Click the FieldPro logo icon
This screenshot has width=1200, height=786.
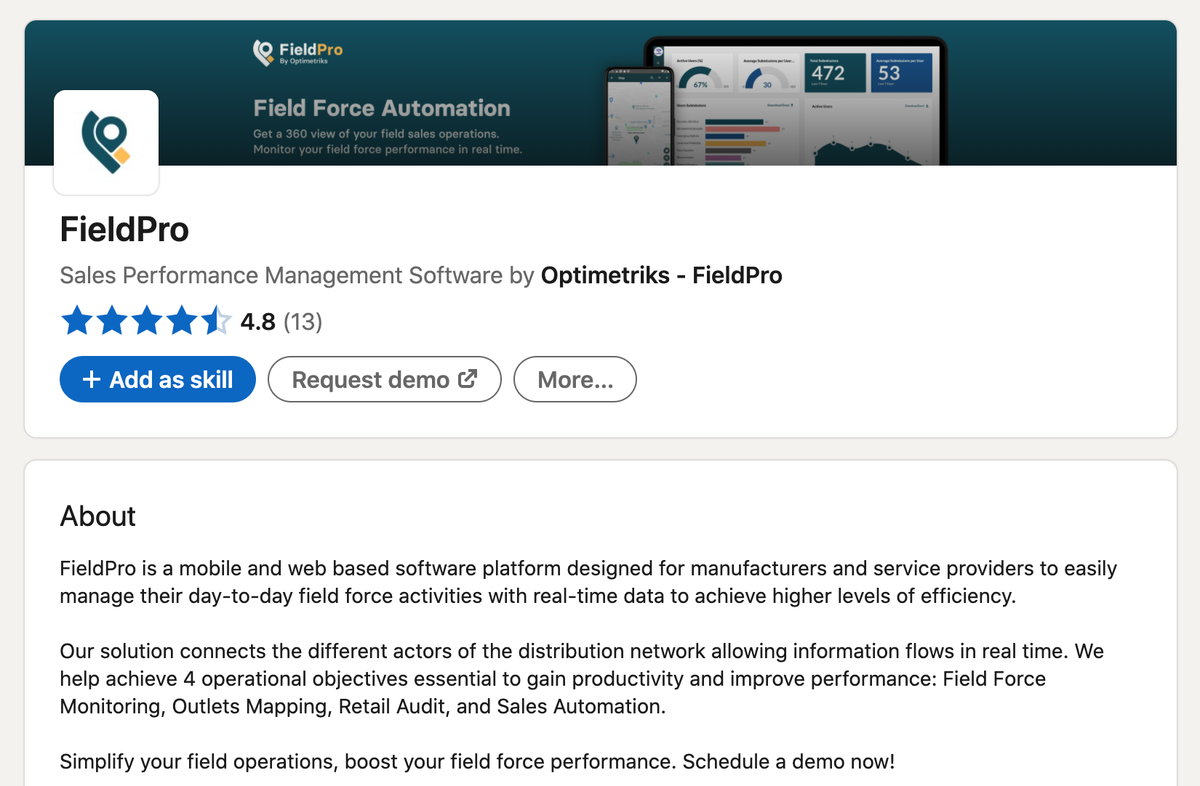pos(106,143)
